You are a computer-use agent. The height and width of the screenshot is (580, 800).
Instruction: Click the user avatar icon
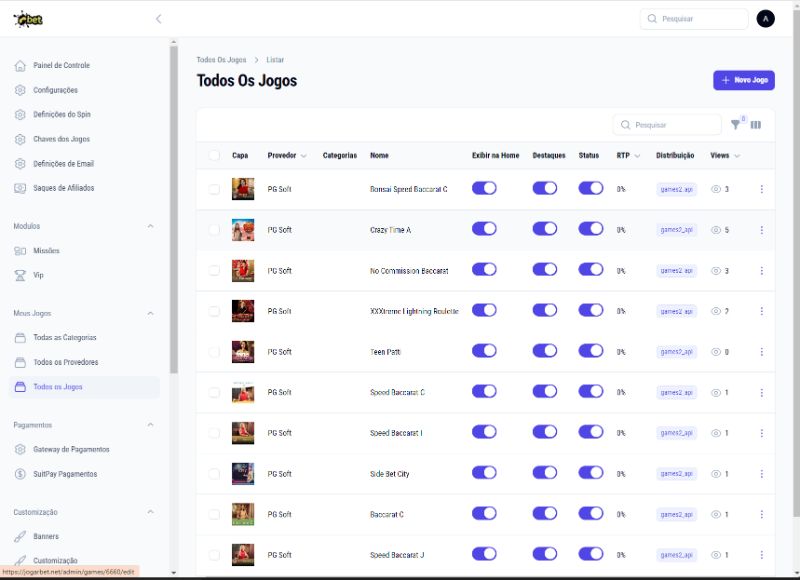click(765, 19)
